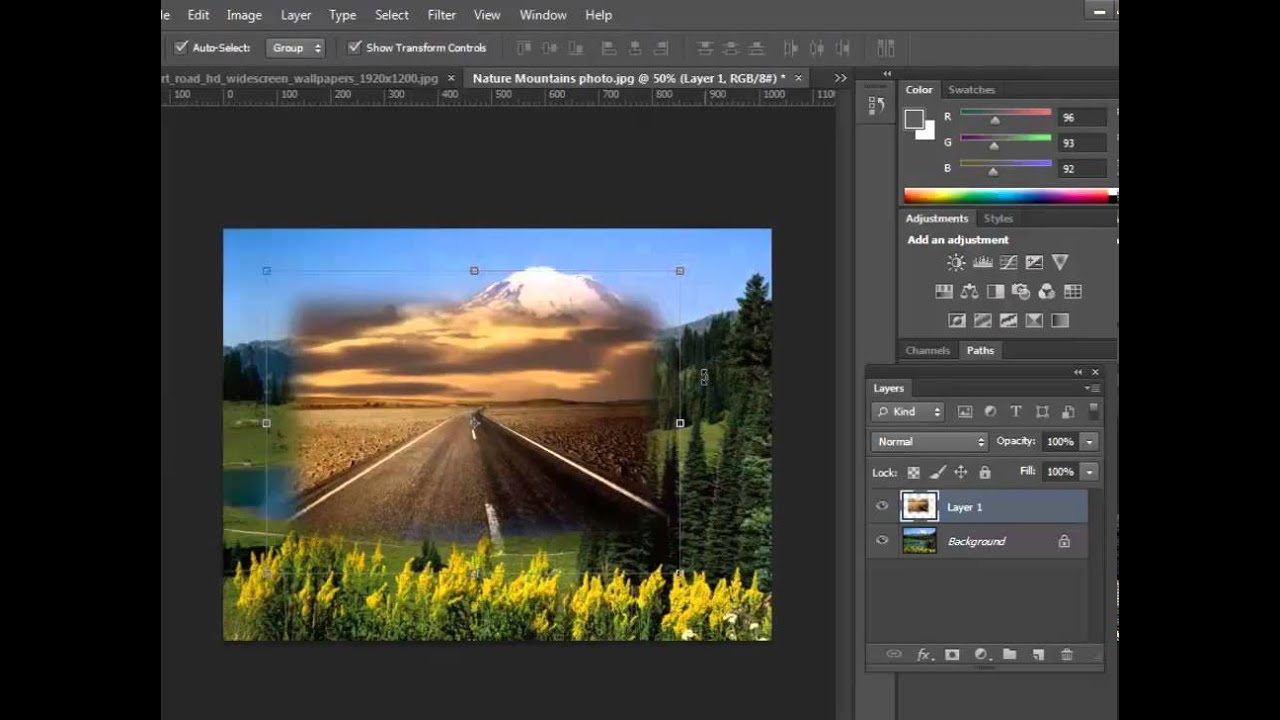Image resolution: width=1280 pixels, height=720 pixels.
Task: Add a Channel Mixer adjustment
Action: [x=1047, y=291]
